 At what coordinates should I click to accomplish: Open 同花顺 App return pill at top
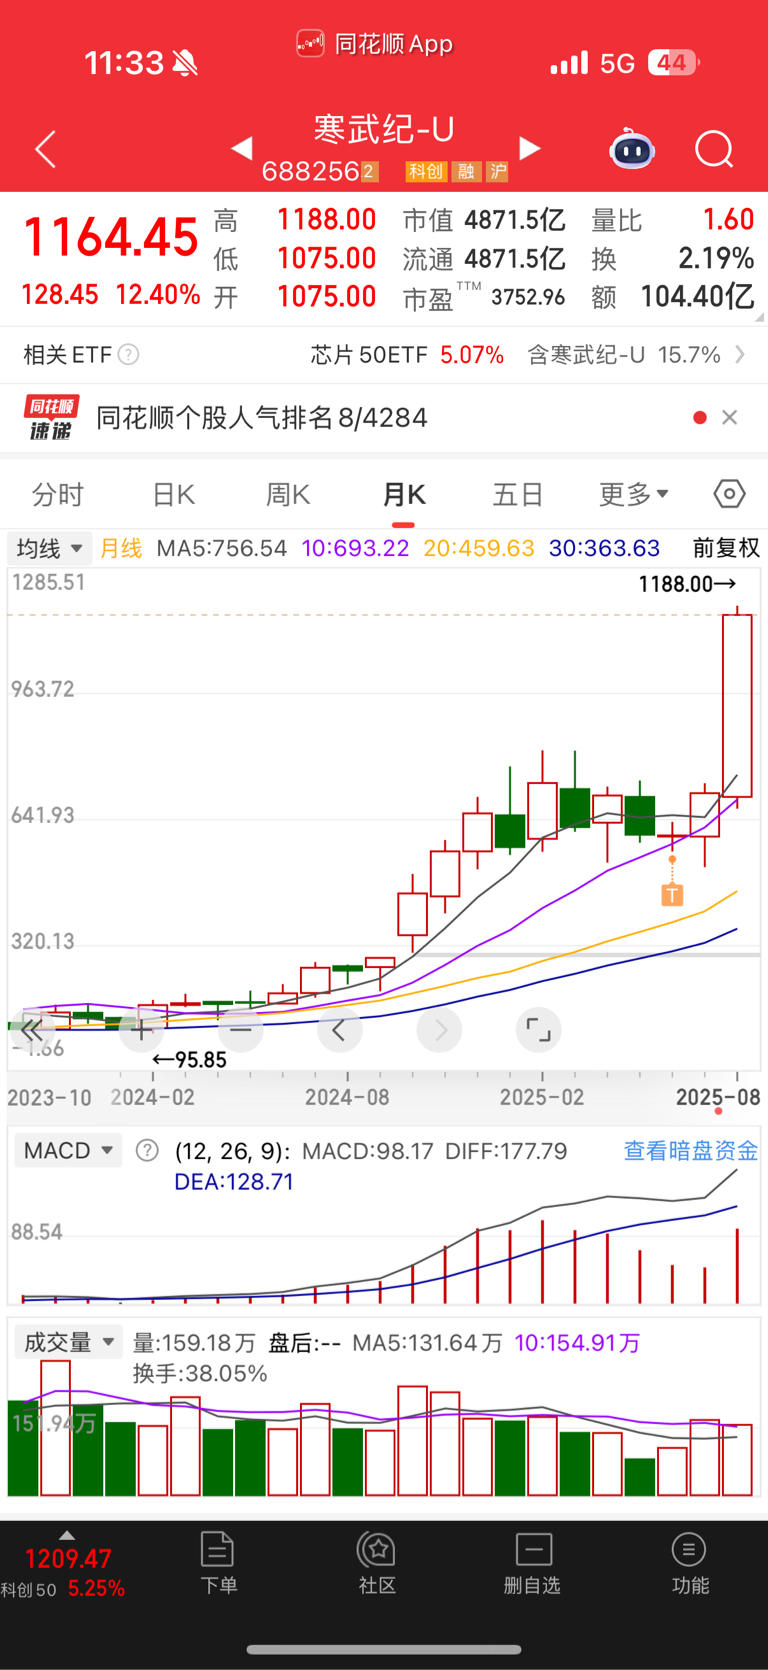click(x=375, y=44)
